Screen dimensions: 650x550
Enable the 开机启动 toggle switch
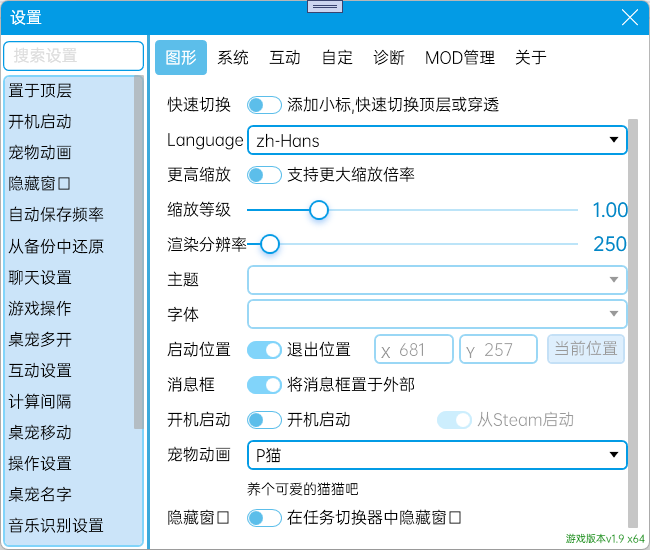click(264, 420)
